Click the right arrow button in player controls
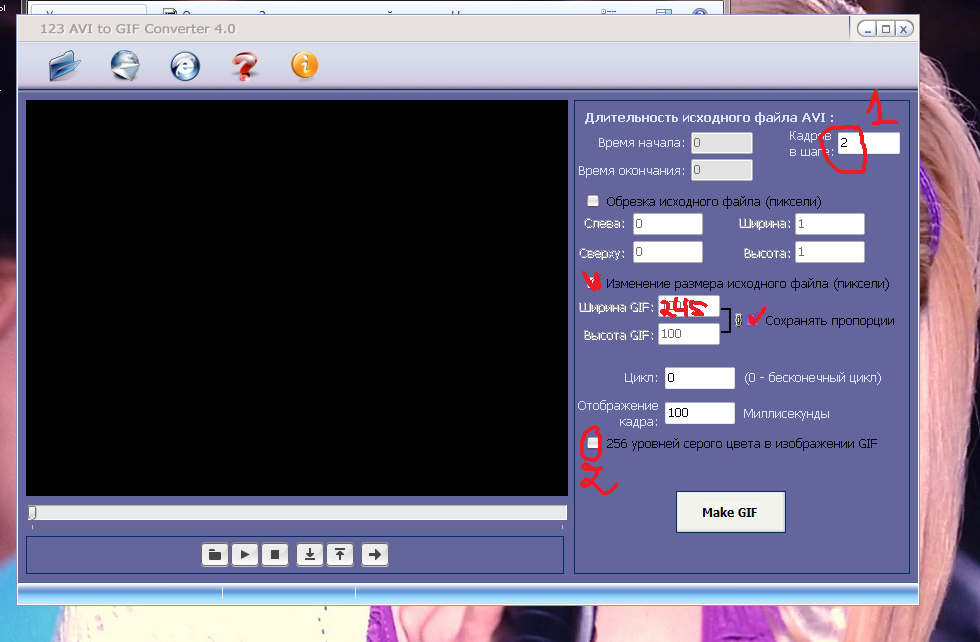 click(375, 554)
